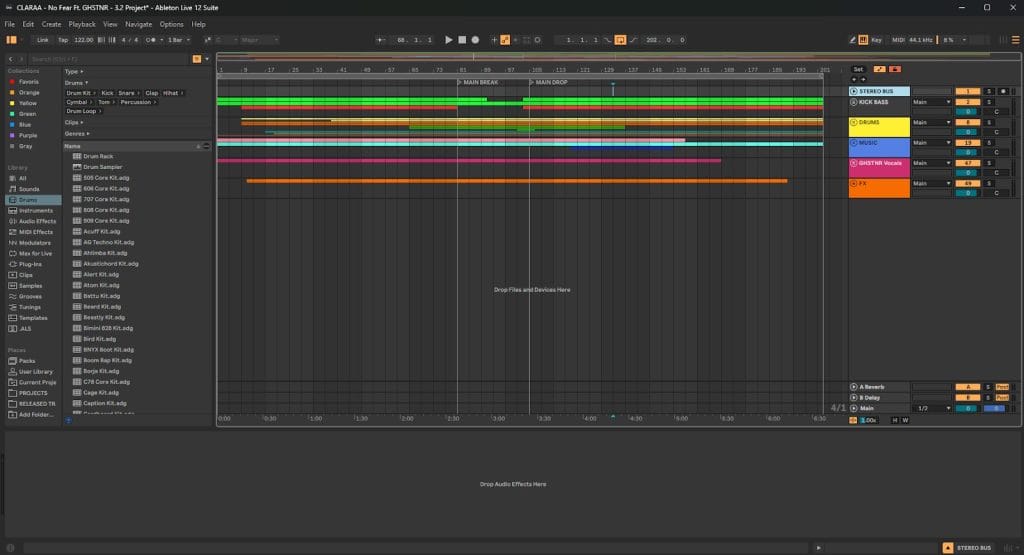This screenshot has height=555, width=1024.
Task: Open the 1 Bar quantization dropdown
Action: click(x=176, y=40)
